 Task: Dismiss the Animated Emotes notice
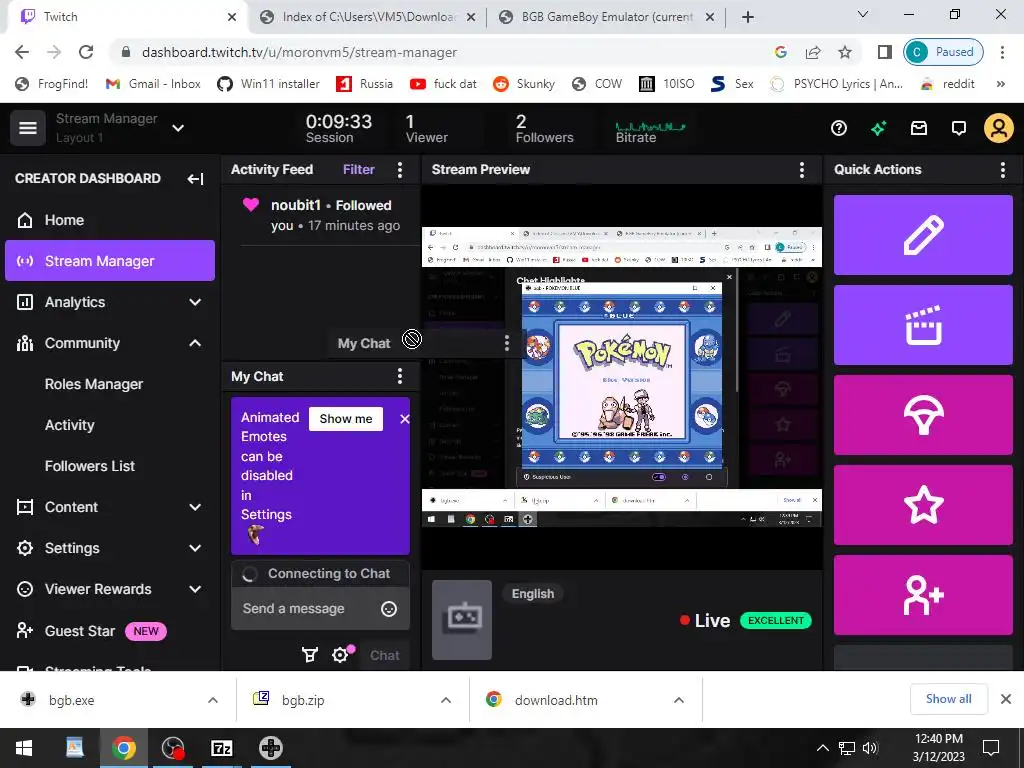point(404,419)
